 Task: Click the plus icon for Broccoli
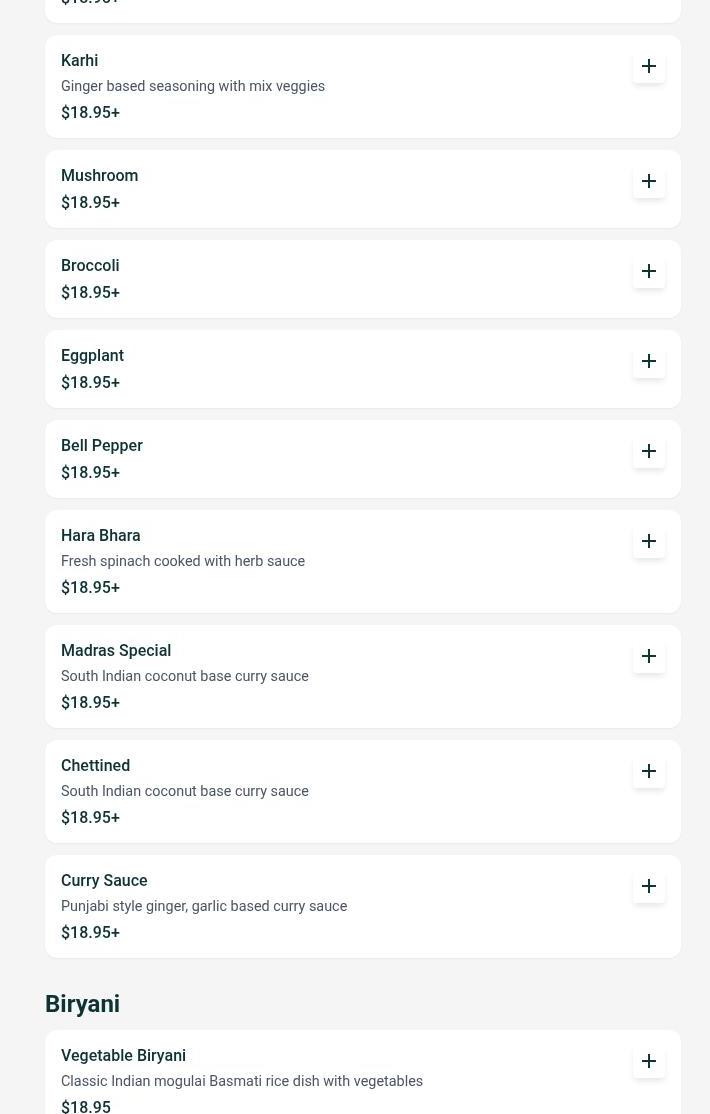click(x=648, y=271)
